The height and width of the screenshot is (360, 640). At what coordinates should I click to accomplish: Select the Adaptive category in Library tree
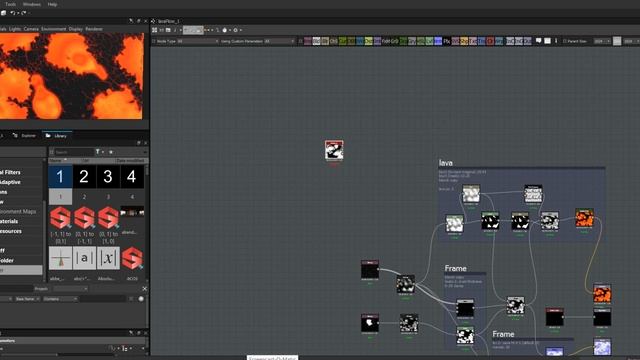click(x=10, y=182)
